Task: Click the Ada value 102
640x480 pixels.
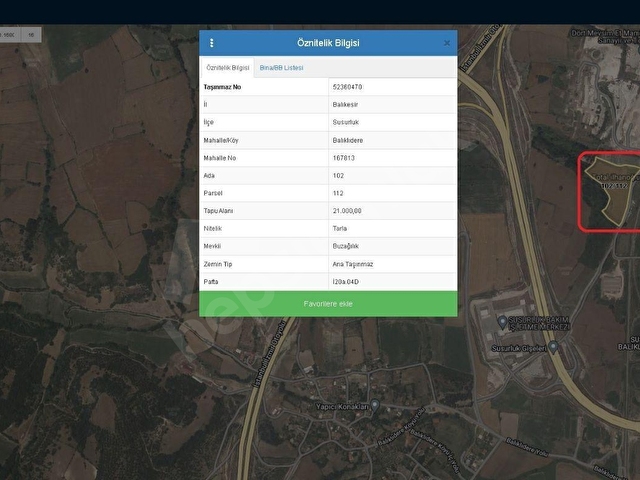Action: click(338, 176)
